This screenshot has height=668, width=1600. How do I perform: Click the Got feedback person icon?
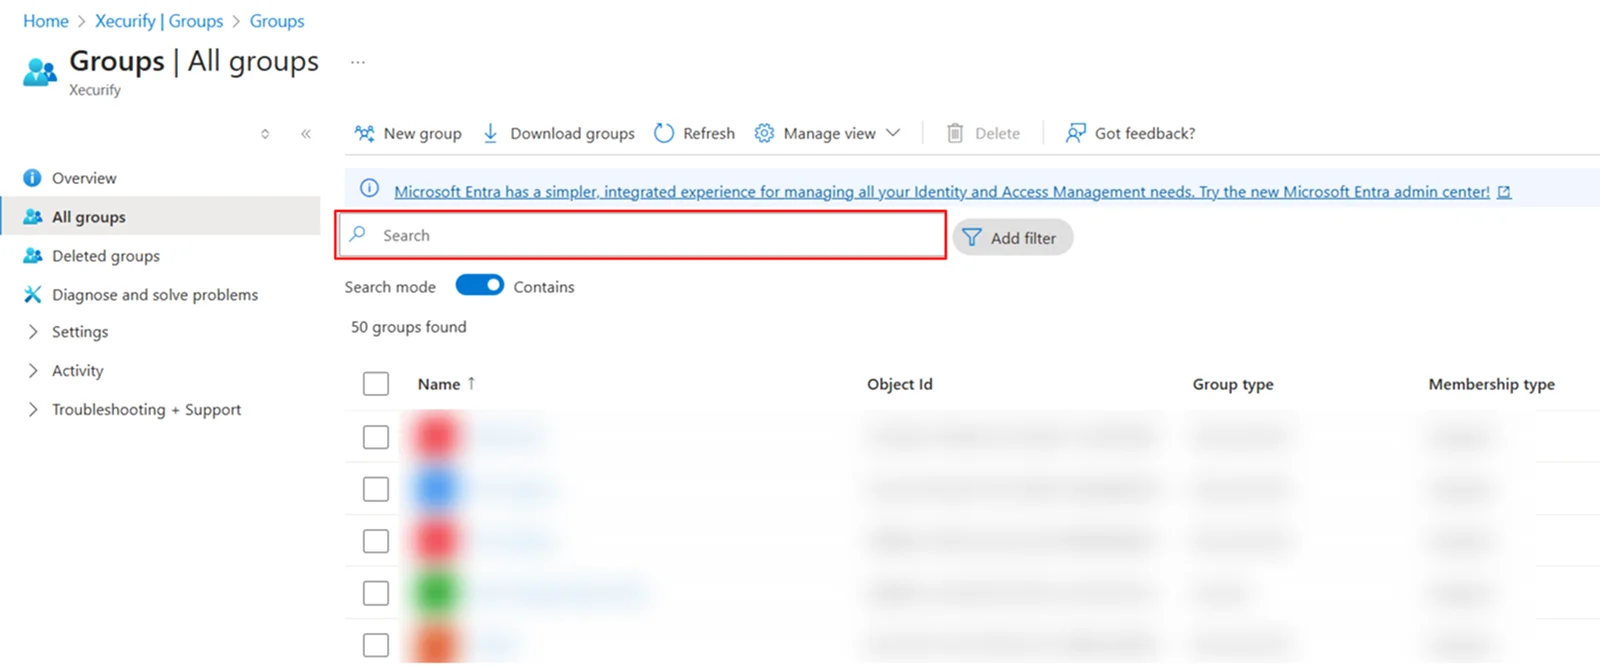tap(1075, 133)
